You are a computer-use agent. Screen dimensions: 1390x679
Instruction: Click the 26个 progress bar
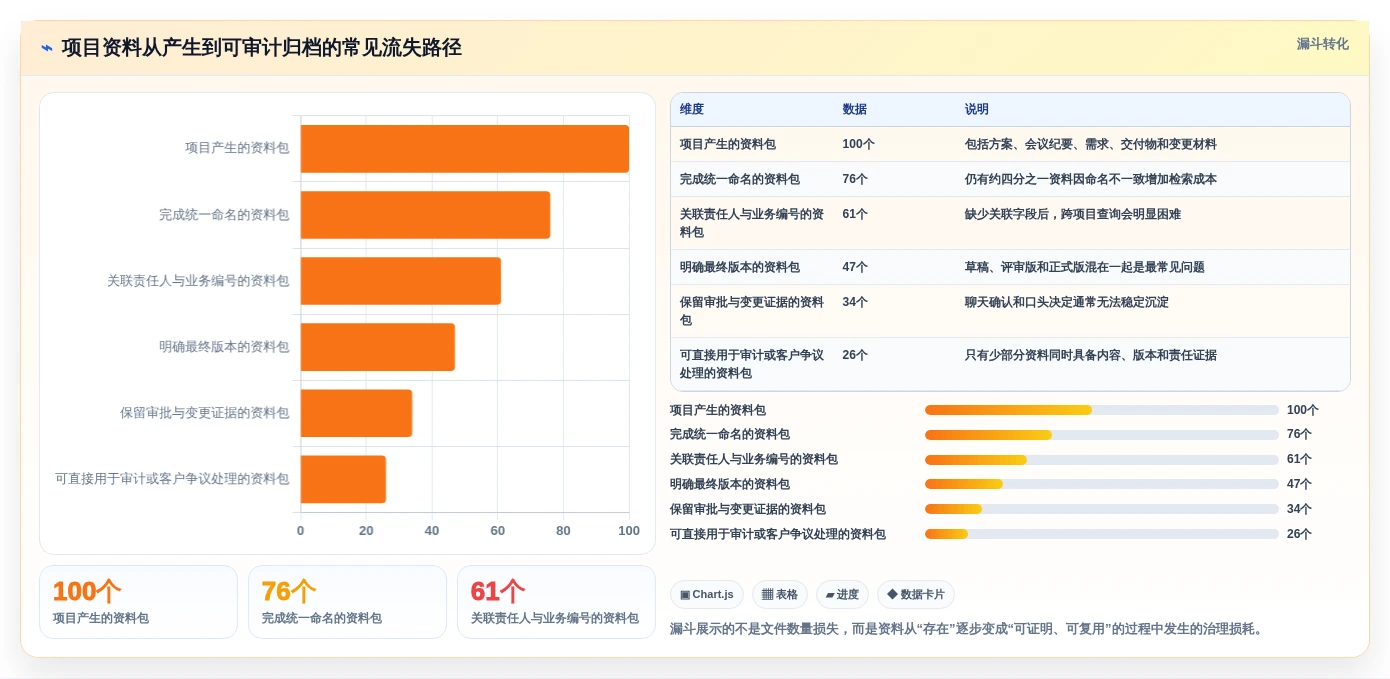click(x=1102, y=534)
